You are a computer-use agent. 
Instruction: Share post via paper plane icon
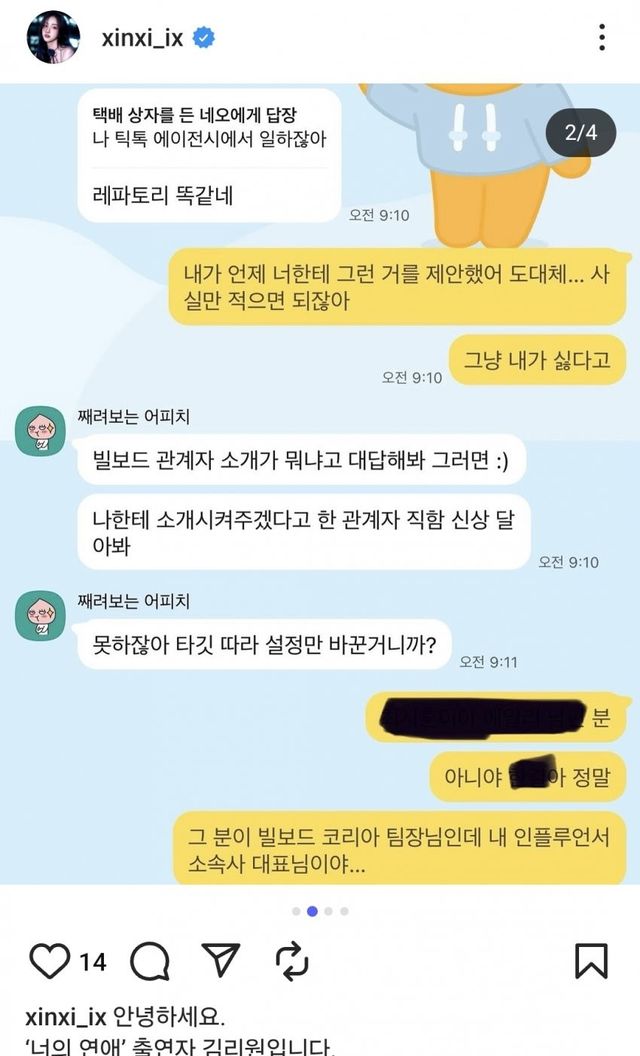tap(221, 960)
